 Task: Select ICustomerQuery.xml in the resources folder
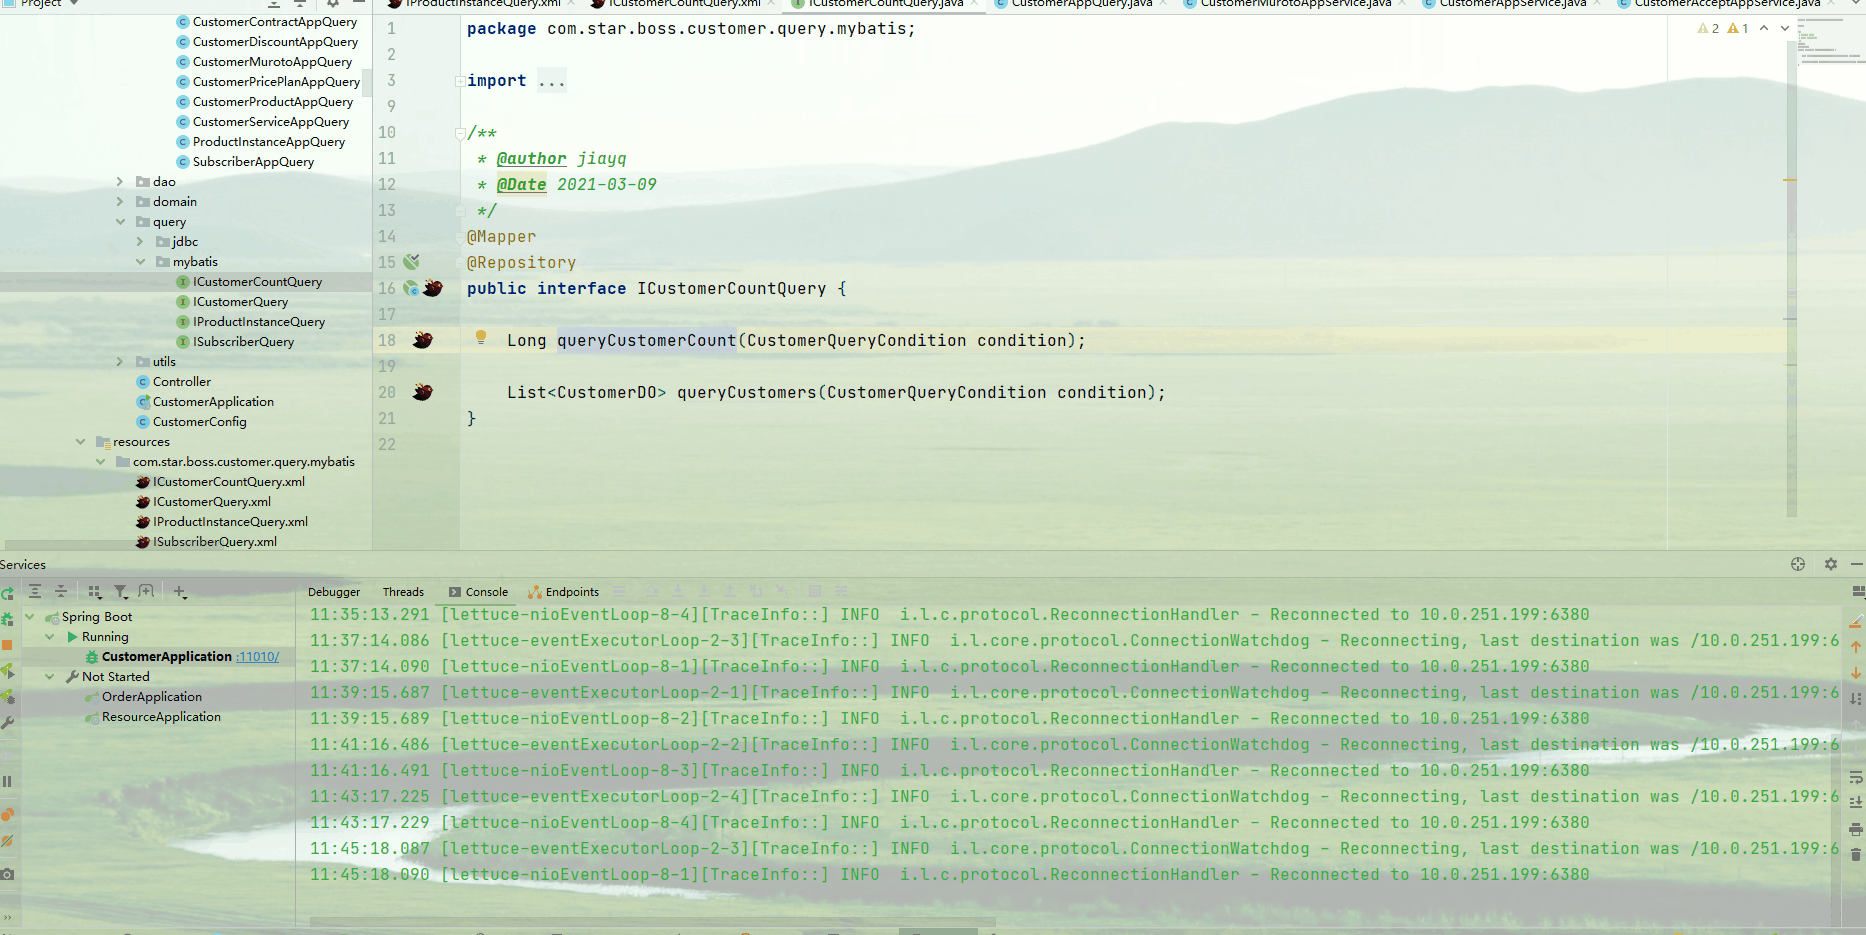(x=212, y=502)
